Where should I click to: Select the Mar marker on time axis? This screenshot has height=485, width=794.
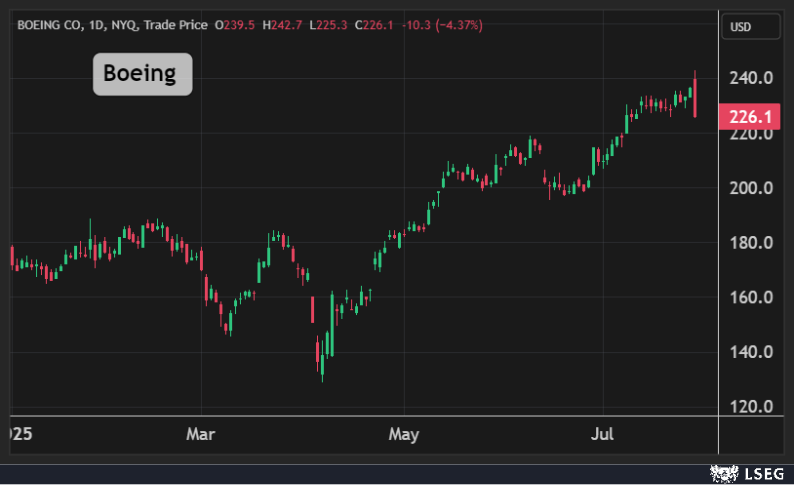coord(201,435)
